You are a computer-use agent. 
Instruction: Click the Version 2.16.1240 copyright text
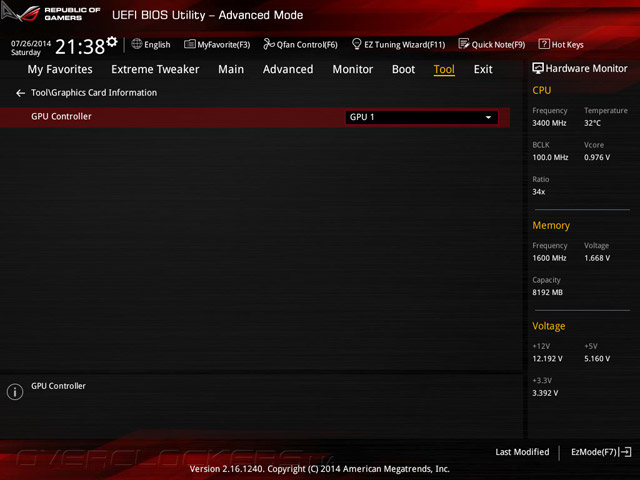tap(320, 469)
